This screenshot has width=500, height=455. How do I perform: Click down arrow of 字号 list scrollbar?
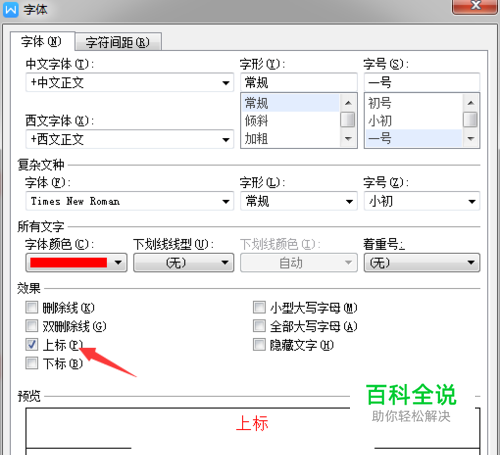471,138
